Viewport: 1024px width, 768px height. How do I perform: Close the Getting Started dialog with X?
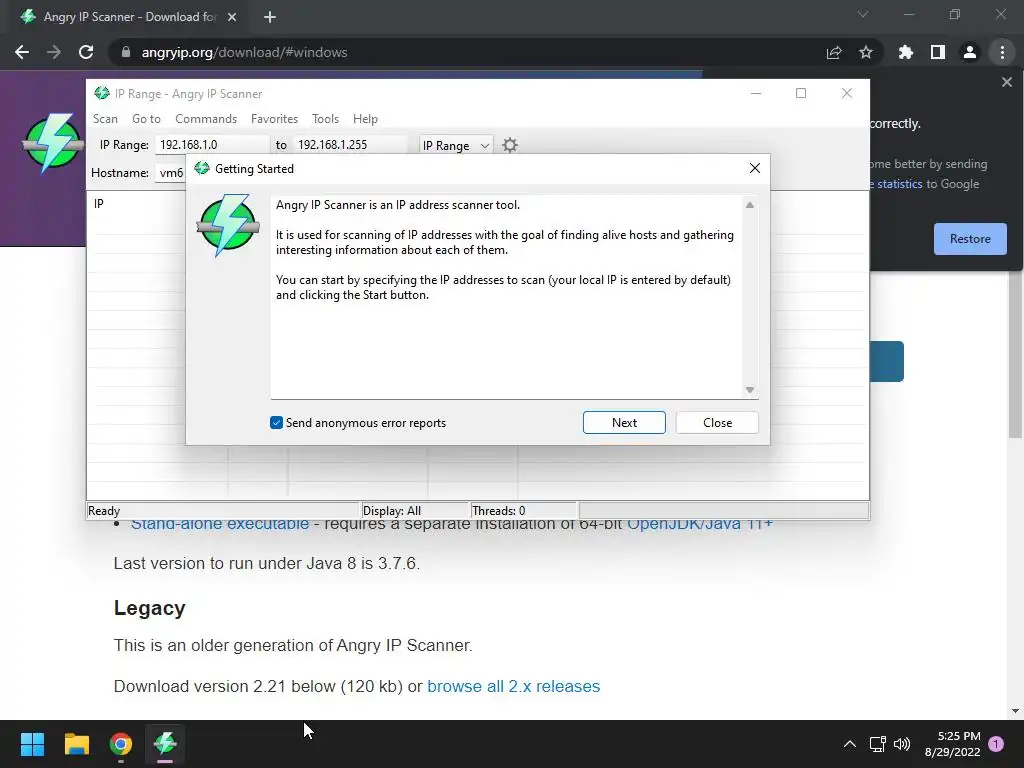755,168
